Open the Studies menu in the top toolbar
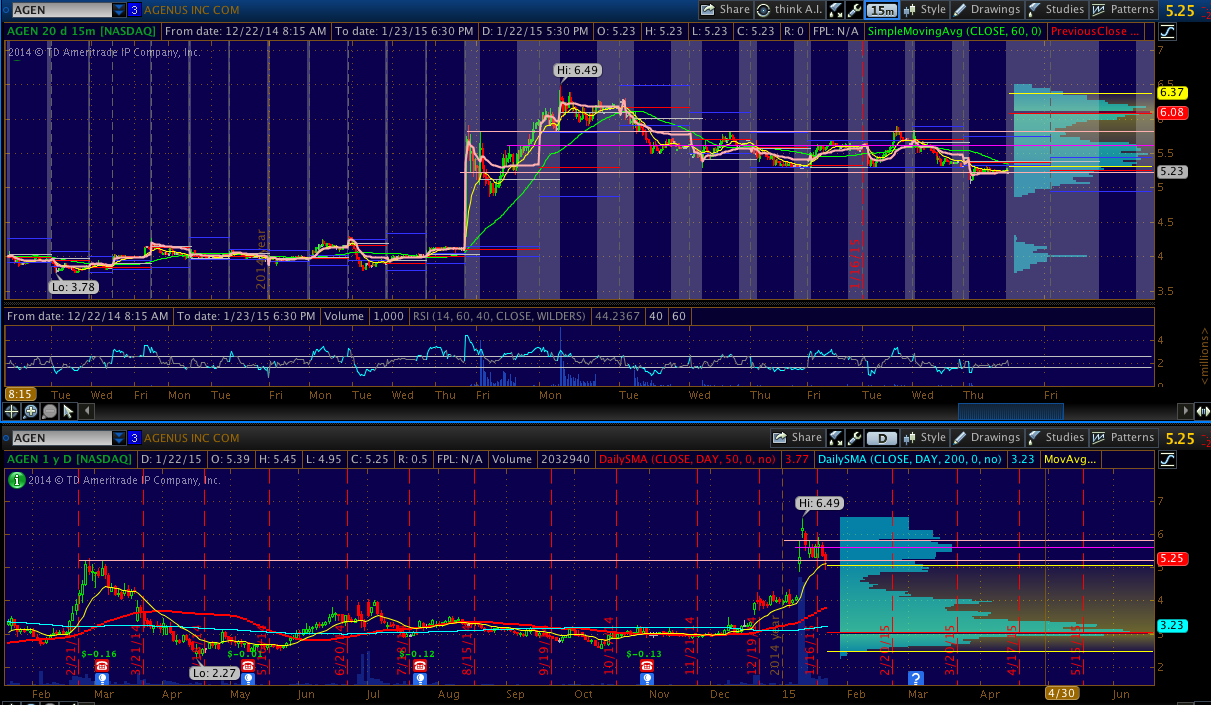This screenshot has width=1211, height=705. (x=1056, y=10)
